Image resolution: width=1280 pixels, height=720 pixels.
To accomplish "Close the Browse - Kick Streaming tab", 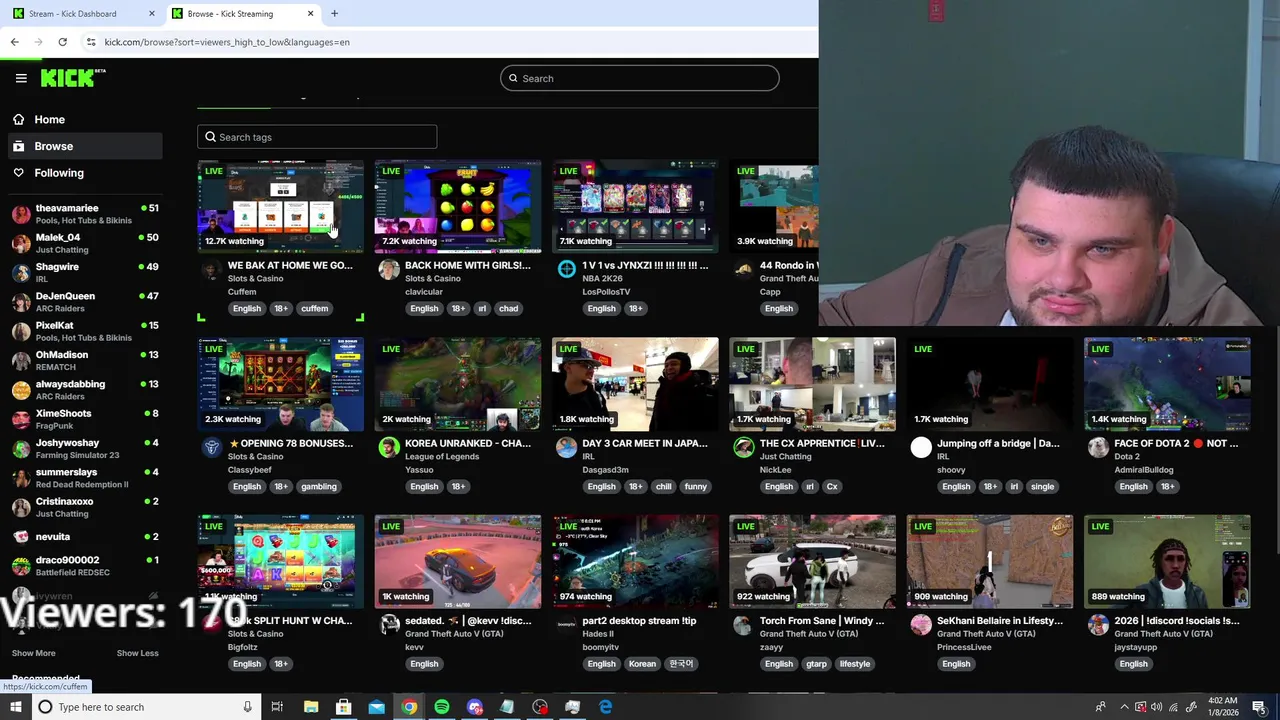I will coord(310,13).
